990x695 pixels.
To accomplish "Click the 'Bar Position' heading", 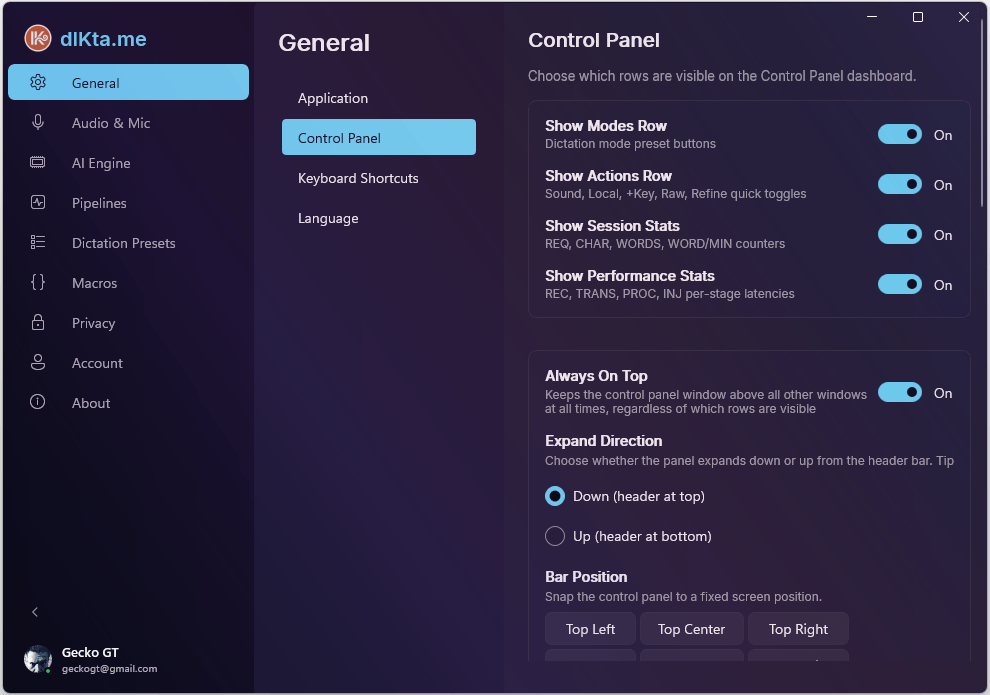I will tap(586, 576).
